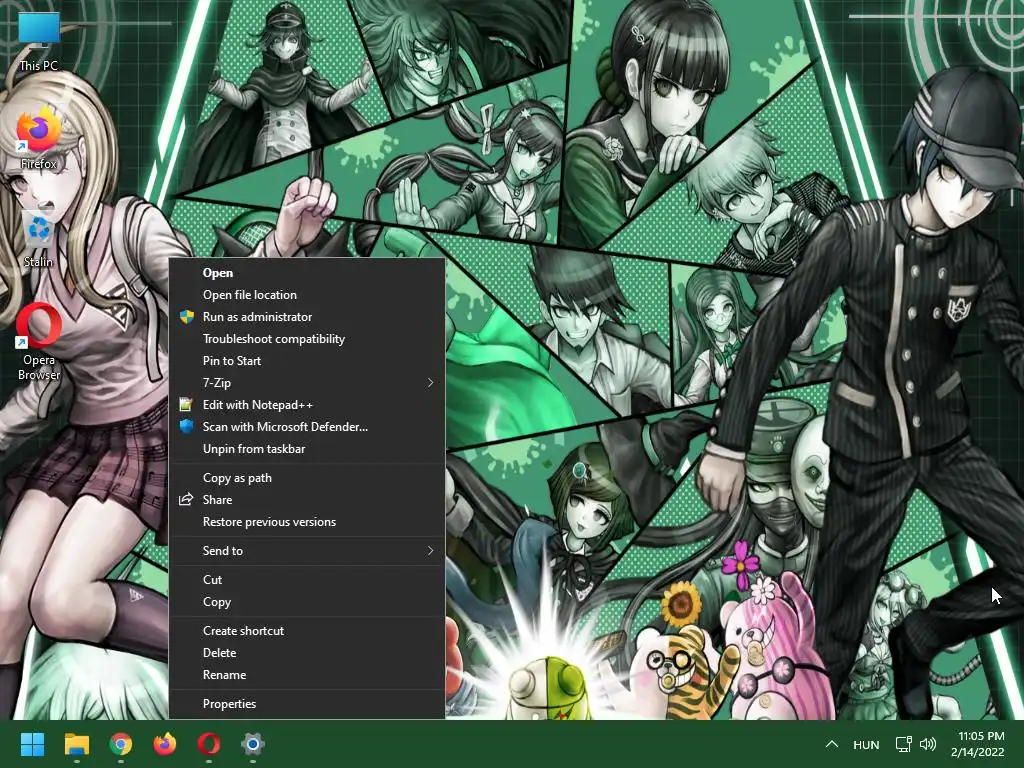1024x768 pixels.
Task: Open the clock and date flyout
Action: pyautogui.click(x=977, y=744)
